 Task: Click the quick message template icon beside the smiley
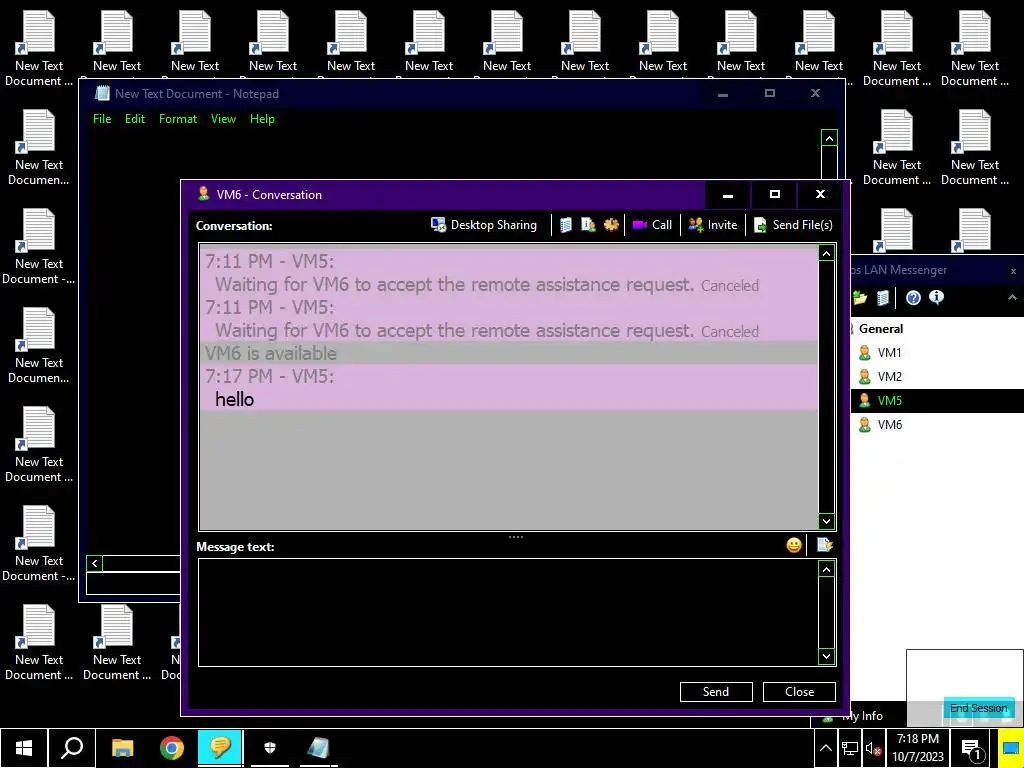pos(824,545)
